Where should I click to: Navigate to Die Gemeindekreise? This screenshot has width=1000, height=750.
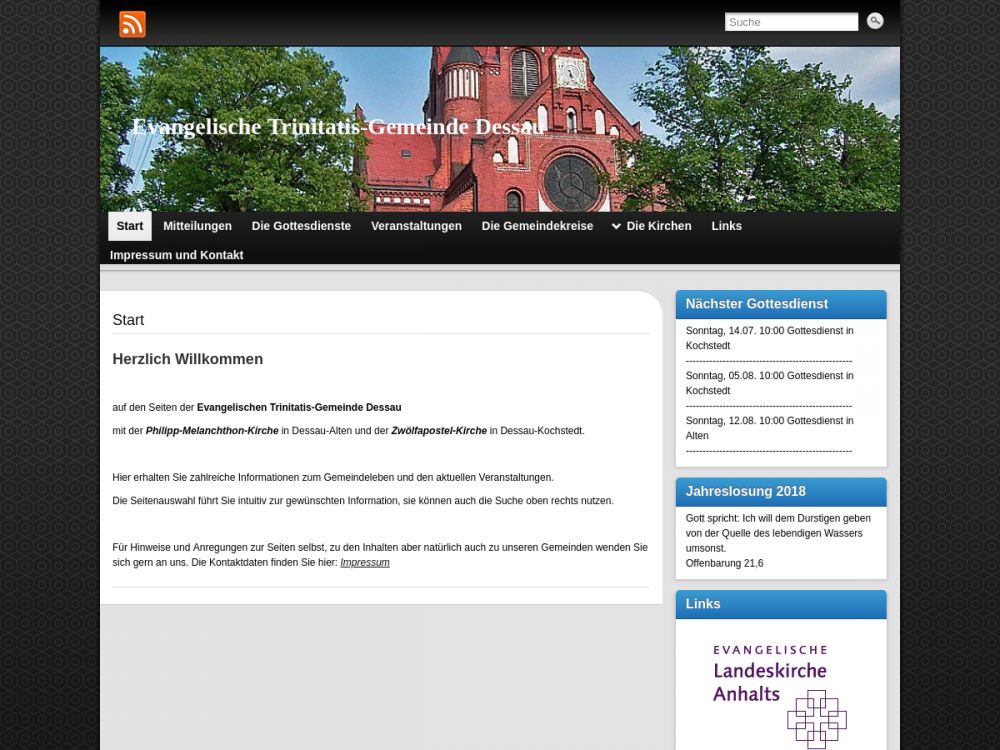537,226
